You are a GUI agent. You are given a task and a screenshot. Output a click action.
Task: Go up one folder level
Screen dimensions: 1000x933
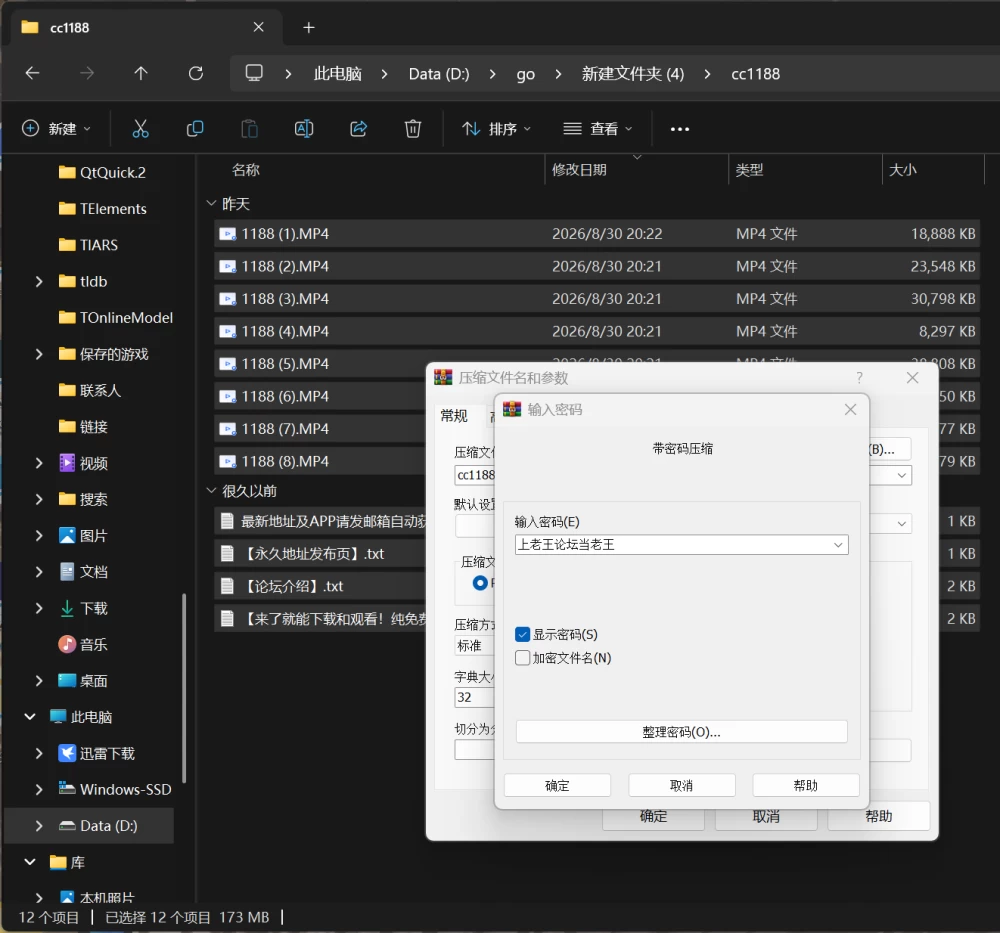pos(141,73)
